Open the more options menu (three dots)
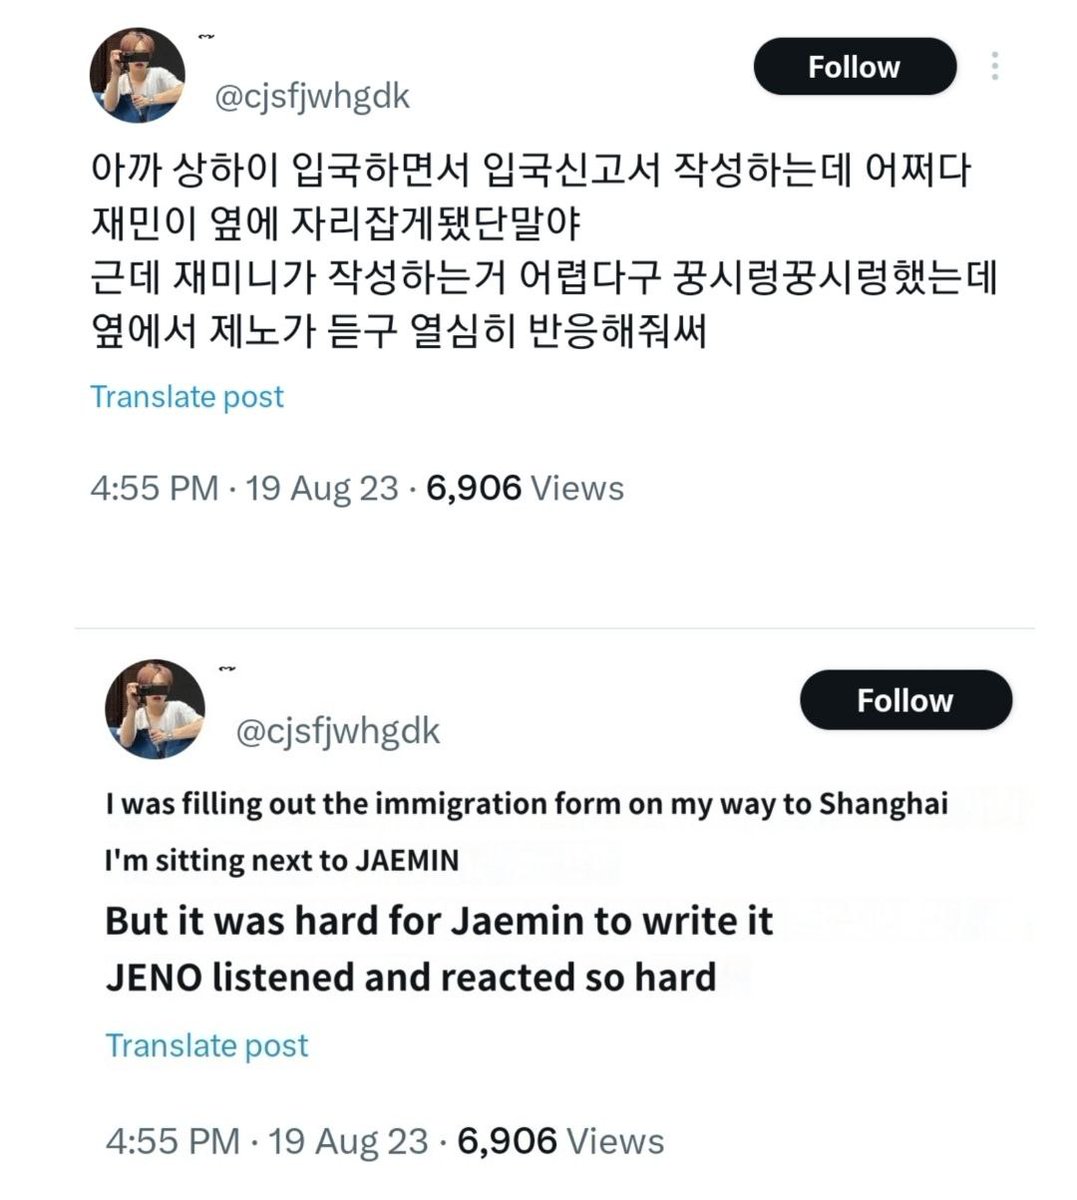This screenshot has height=1200, width=1077. [994, 66]
